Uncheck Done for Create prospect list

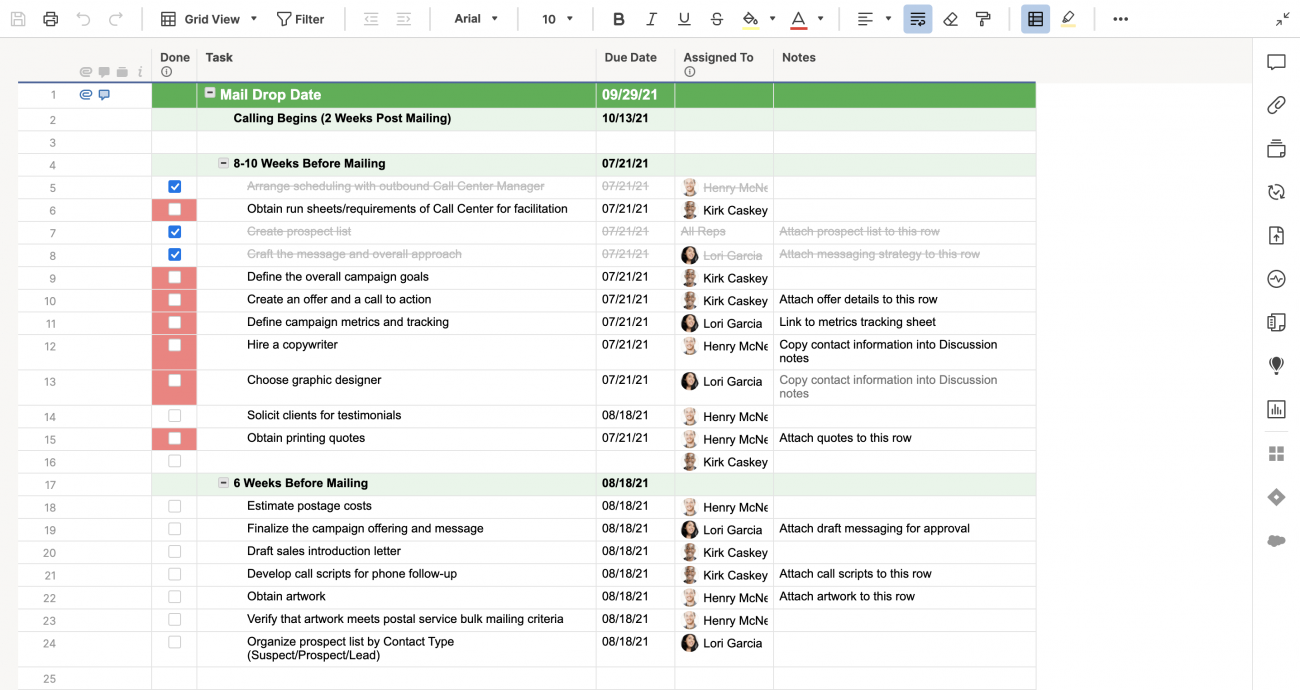pyautogui.click(x=175, y=231)
